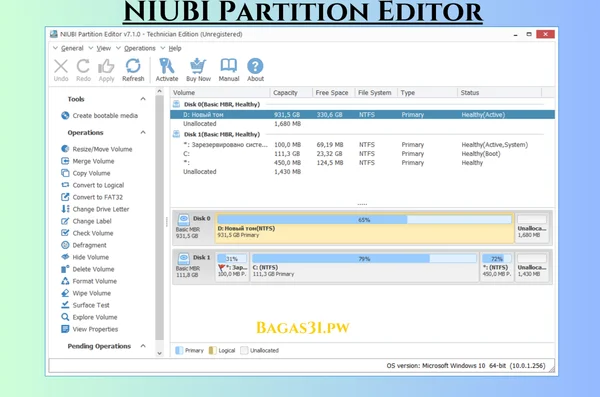Viewport: 600px width, 397px height.
Task: Click the Logical legend color swatch
Action: 212,350
